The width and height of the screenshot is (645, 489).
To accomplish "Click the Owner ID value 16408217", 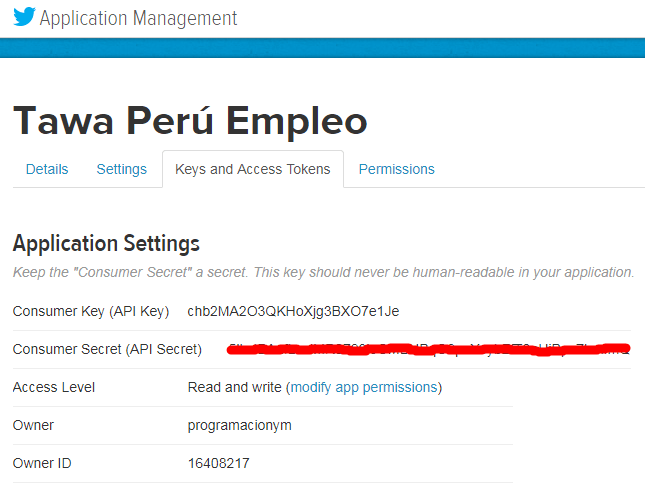I will pos(218,463).
